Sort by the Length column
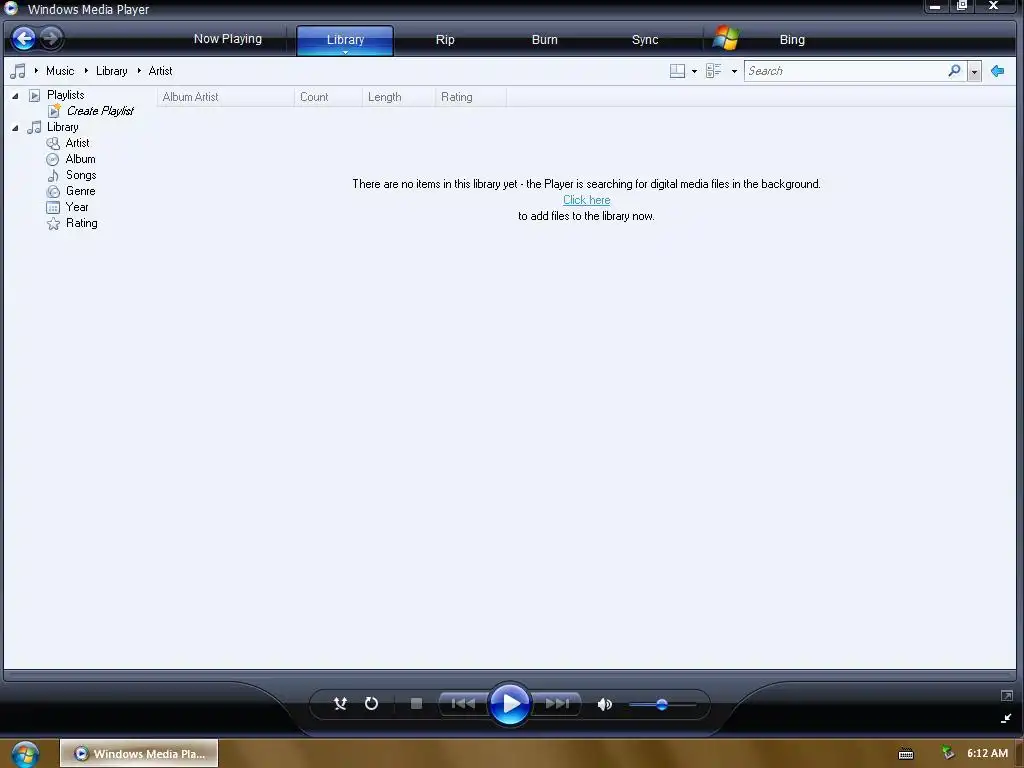This screenshot has width=1024, height=768. tap(399, 97)
